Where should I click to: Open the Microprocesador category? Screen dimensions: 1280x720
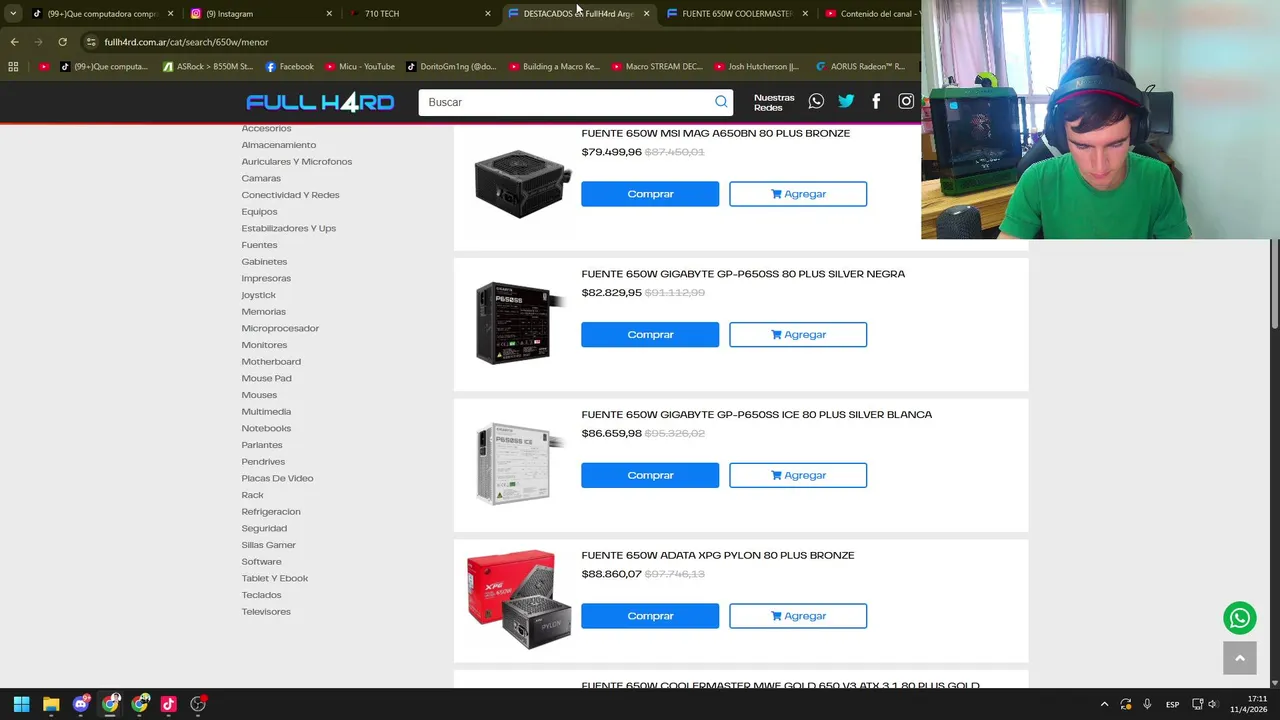(x=280, y=328)
